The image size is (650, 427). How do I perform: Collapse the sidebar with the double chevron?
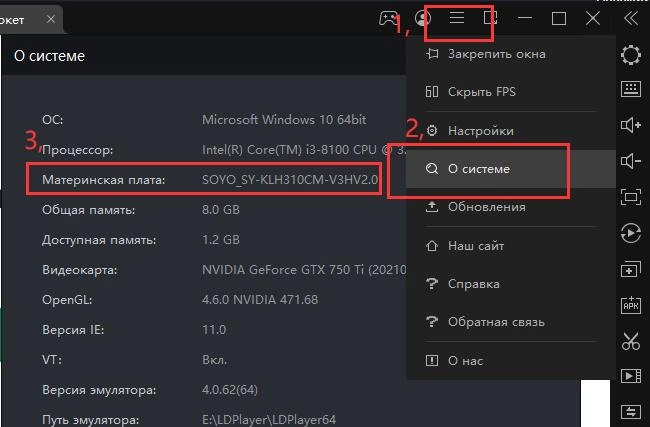[630, 18]
